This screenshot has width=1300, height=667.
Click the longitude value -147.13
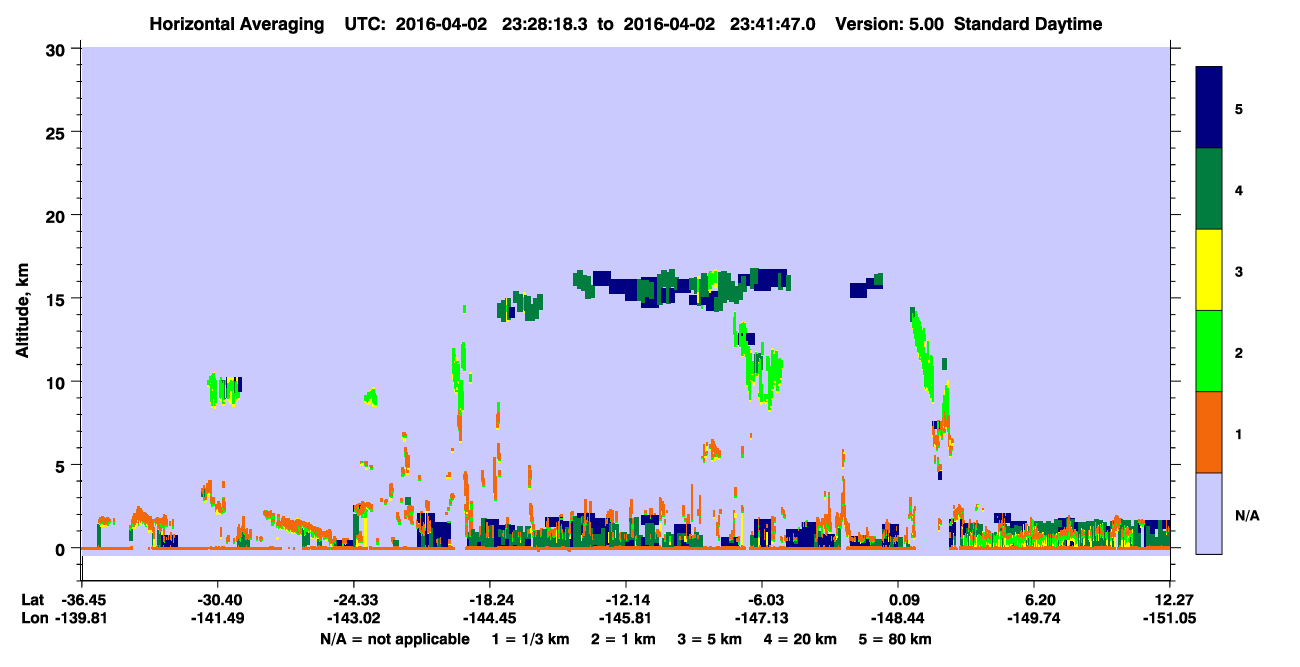pos(762,617)
